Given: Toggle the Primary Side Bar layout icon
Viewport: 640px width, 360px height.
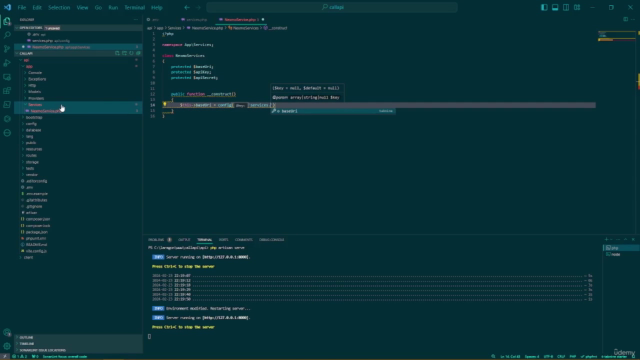Looking at the screenshot, I should click(544, 7).
